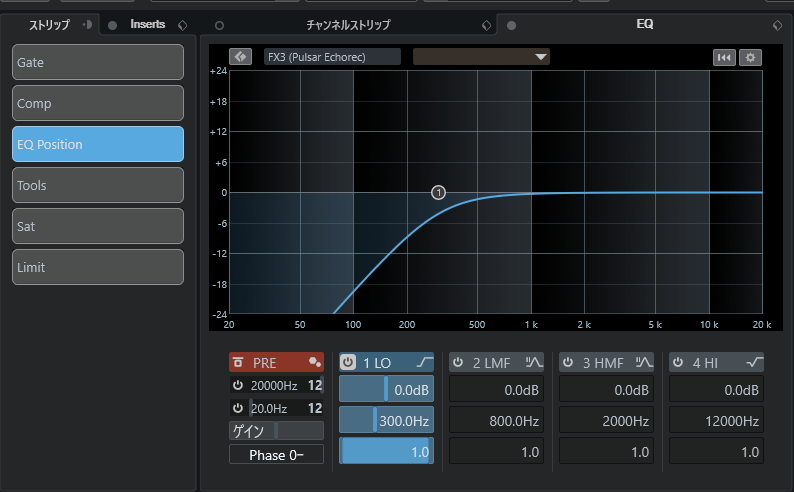
Task: Open the チャンネルストリップ tab
Action: tap(348, 25)
